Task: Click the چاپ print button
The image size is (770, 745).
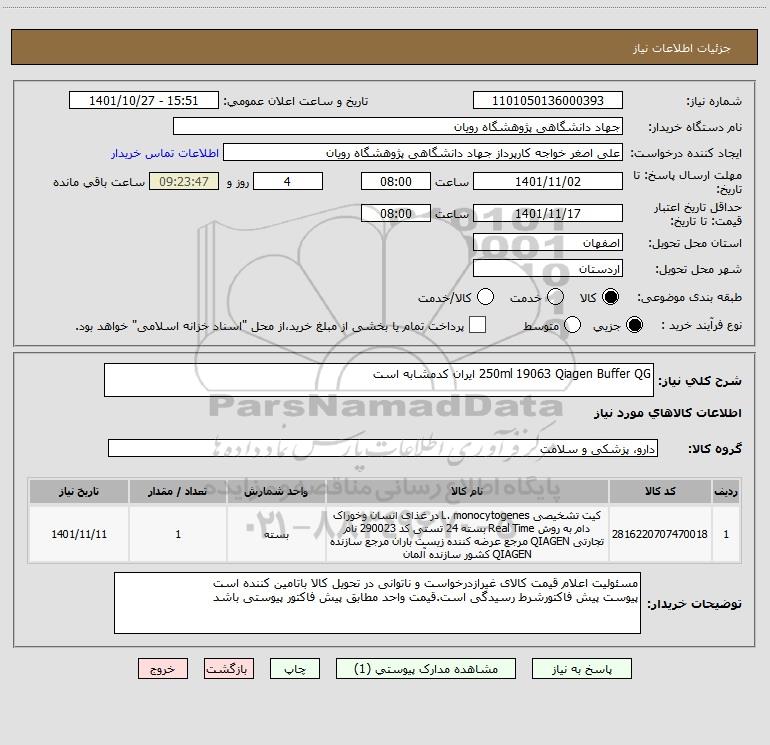Action: (295, 669)
